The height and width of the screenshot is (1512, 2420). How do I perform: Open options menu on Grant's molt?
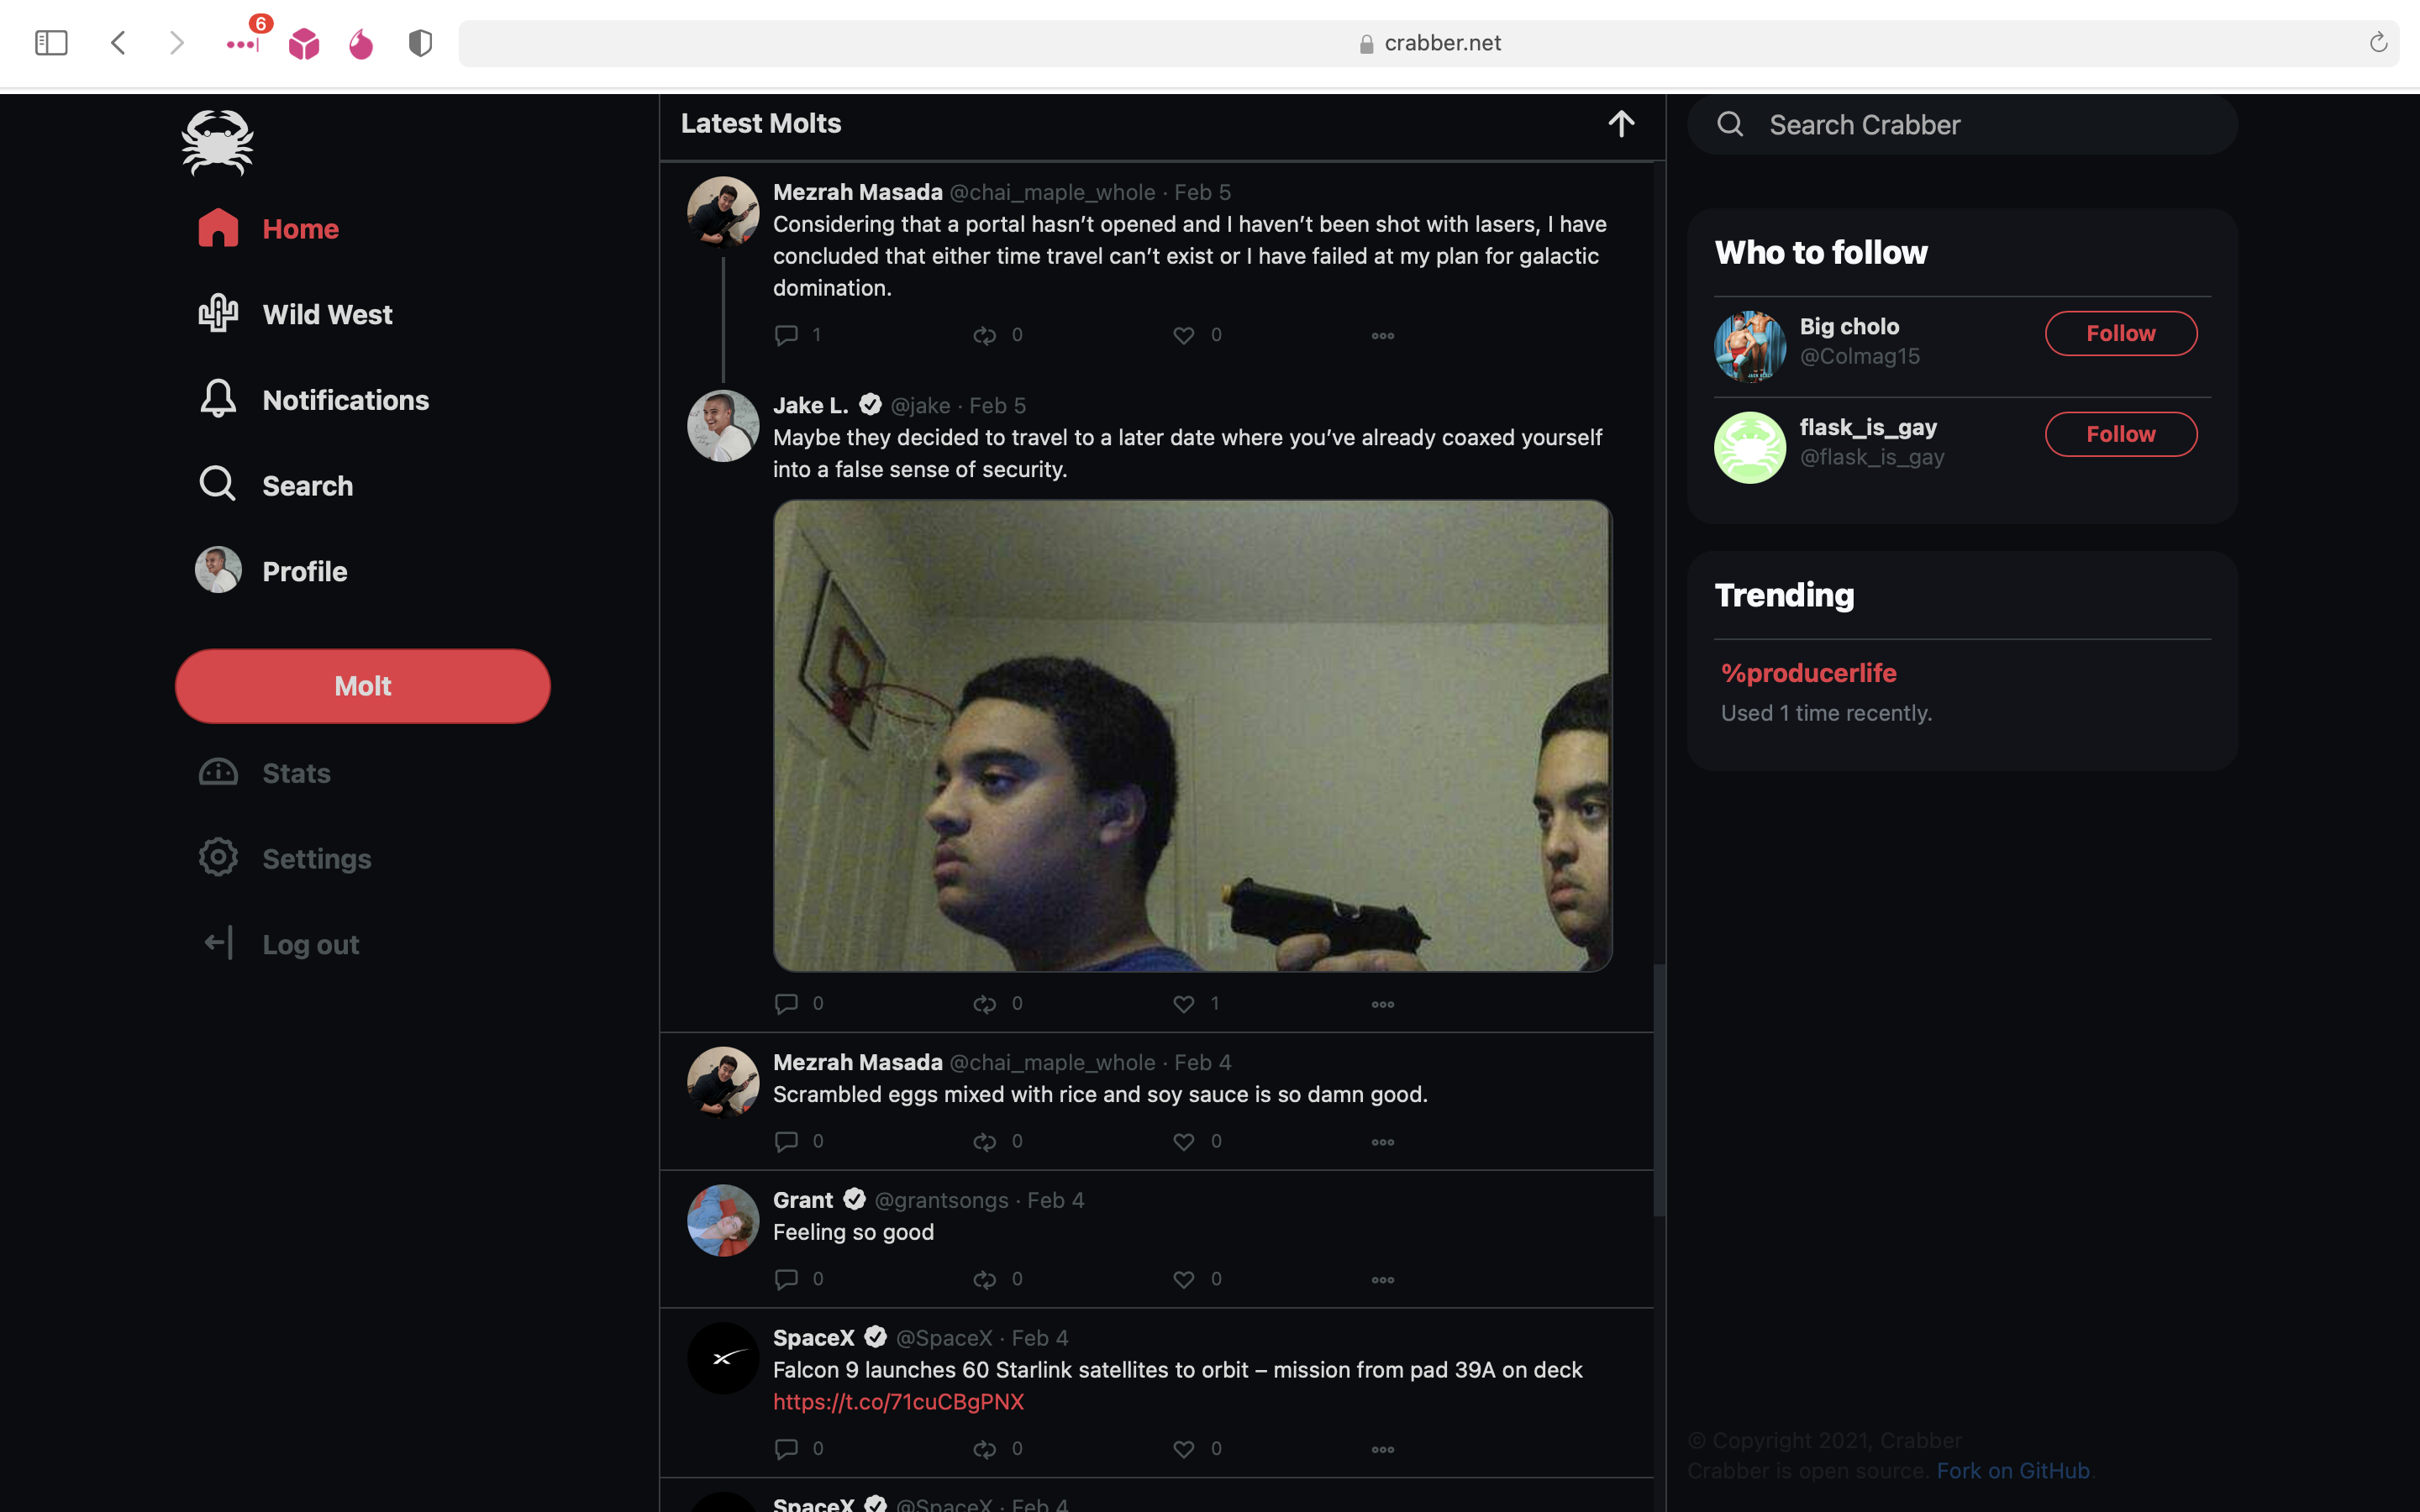[x=1382, y=1280]
